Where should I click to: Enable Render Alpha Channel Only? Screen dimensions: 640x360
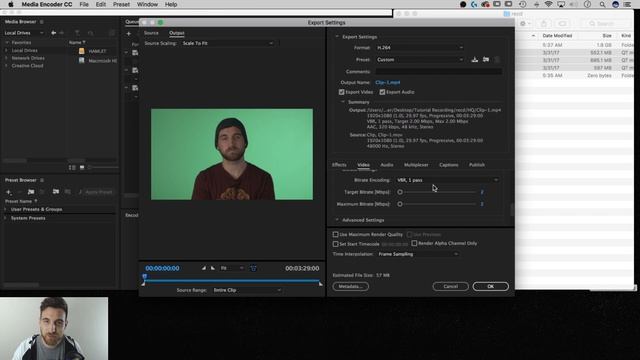414,243
